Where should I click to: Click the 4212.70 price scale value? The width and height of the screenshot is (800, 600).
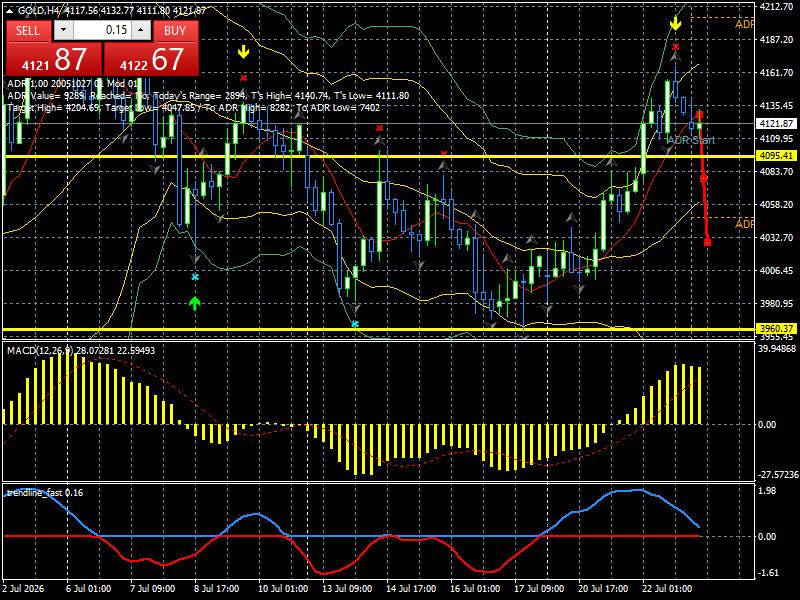coord(776,6)
